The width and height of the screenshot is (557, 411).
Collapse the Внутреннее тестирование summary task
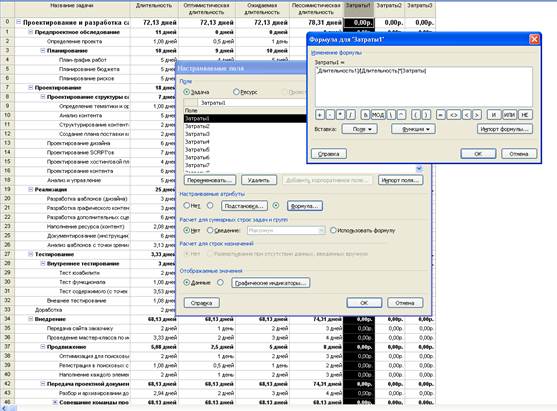click(x=43, y=263)
